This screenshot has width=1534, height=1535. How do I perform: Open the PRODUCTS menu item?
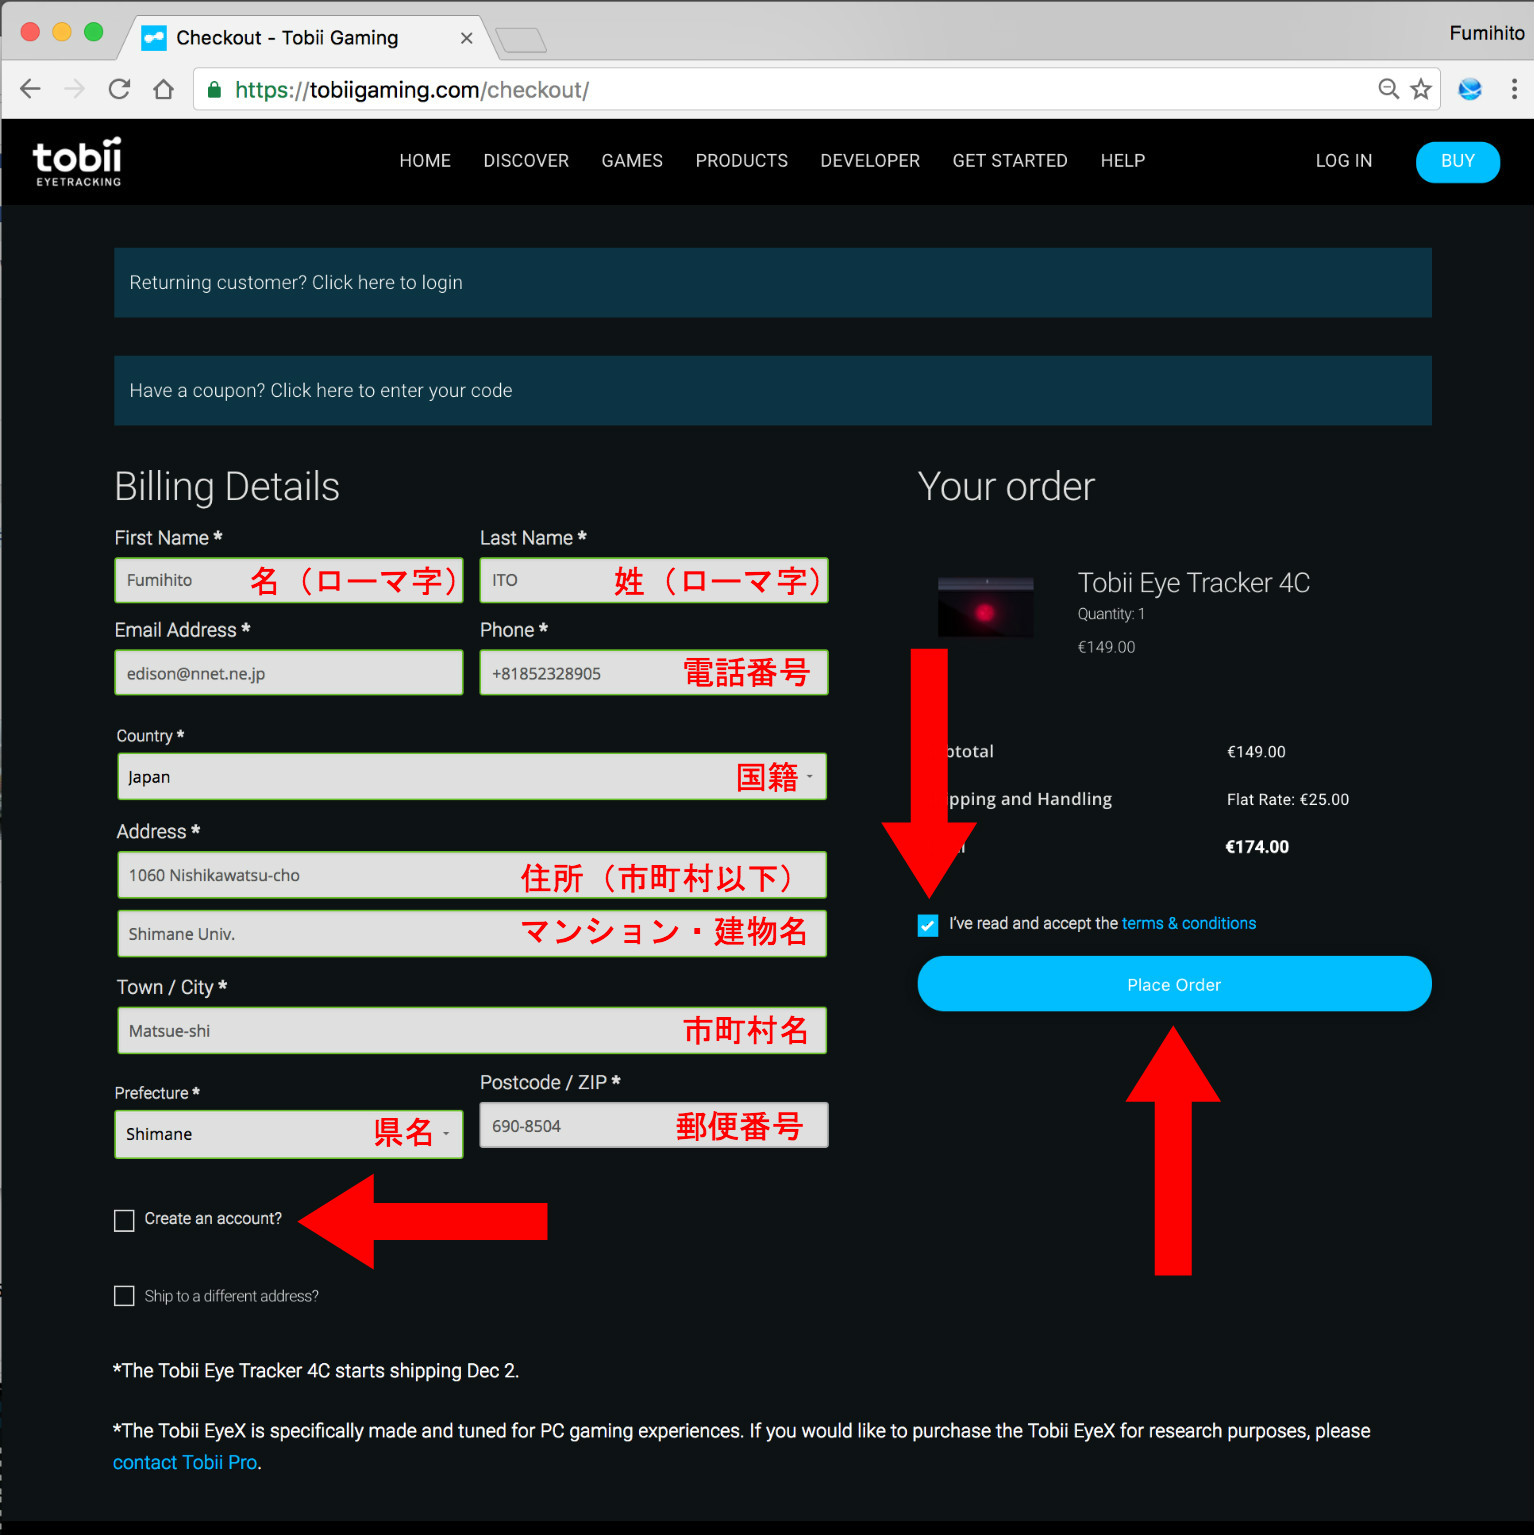coord(742,161)
